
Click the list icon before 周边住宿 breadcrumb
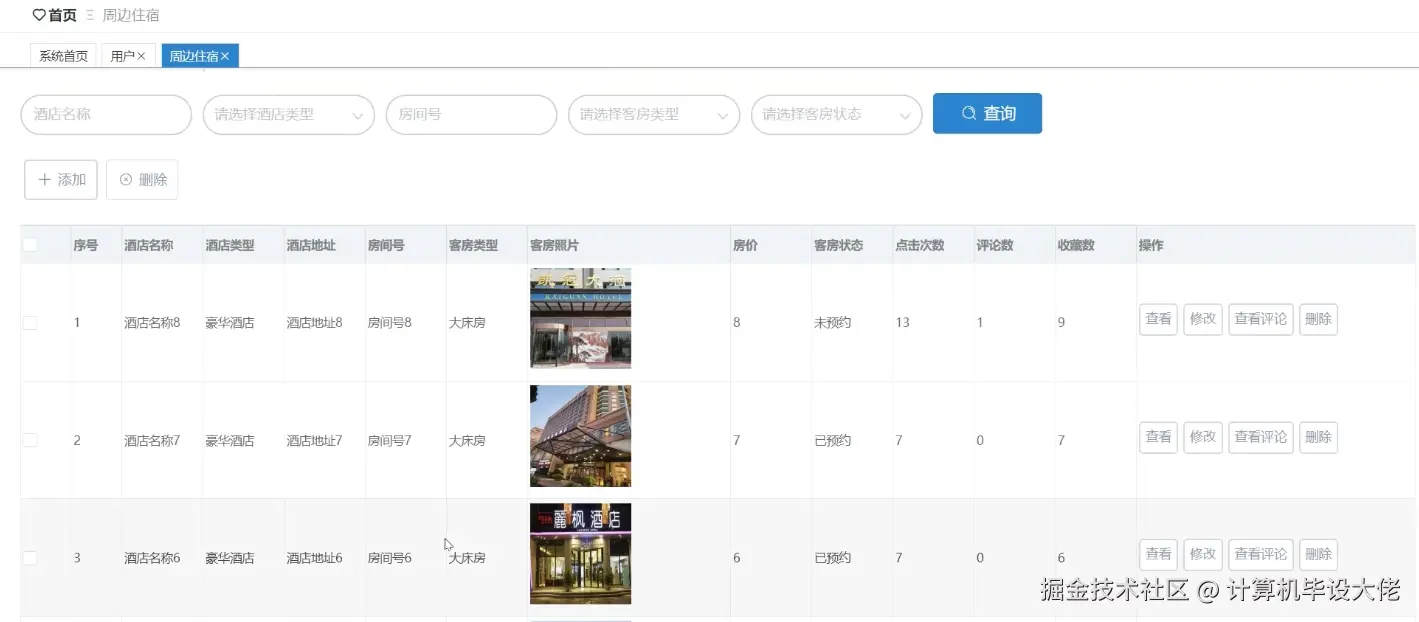[88, 15]
